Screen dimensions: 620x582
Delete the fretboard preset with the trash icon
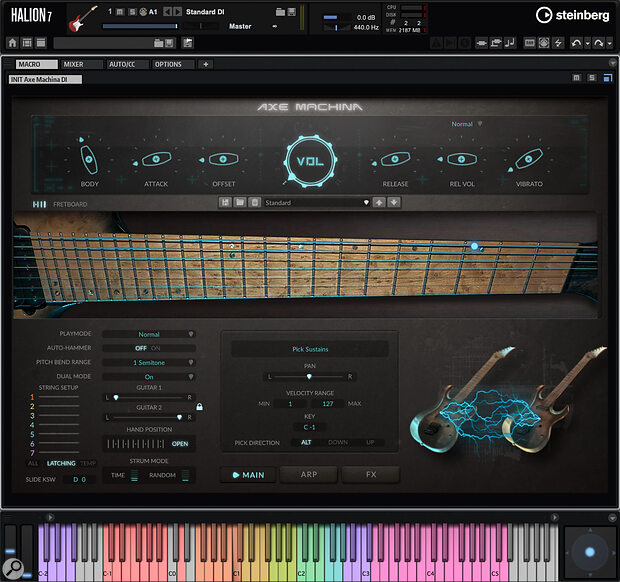click(255, 202)
